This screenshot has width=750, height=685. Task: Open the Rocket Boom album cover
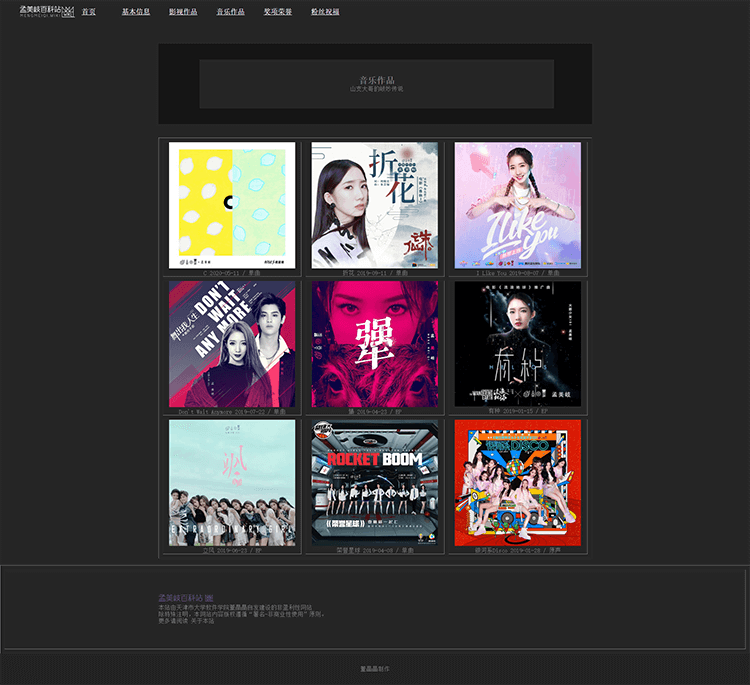[375, 483]
